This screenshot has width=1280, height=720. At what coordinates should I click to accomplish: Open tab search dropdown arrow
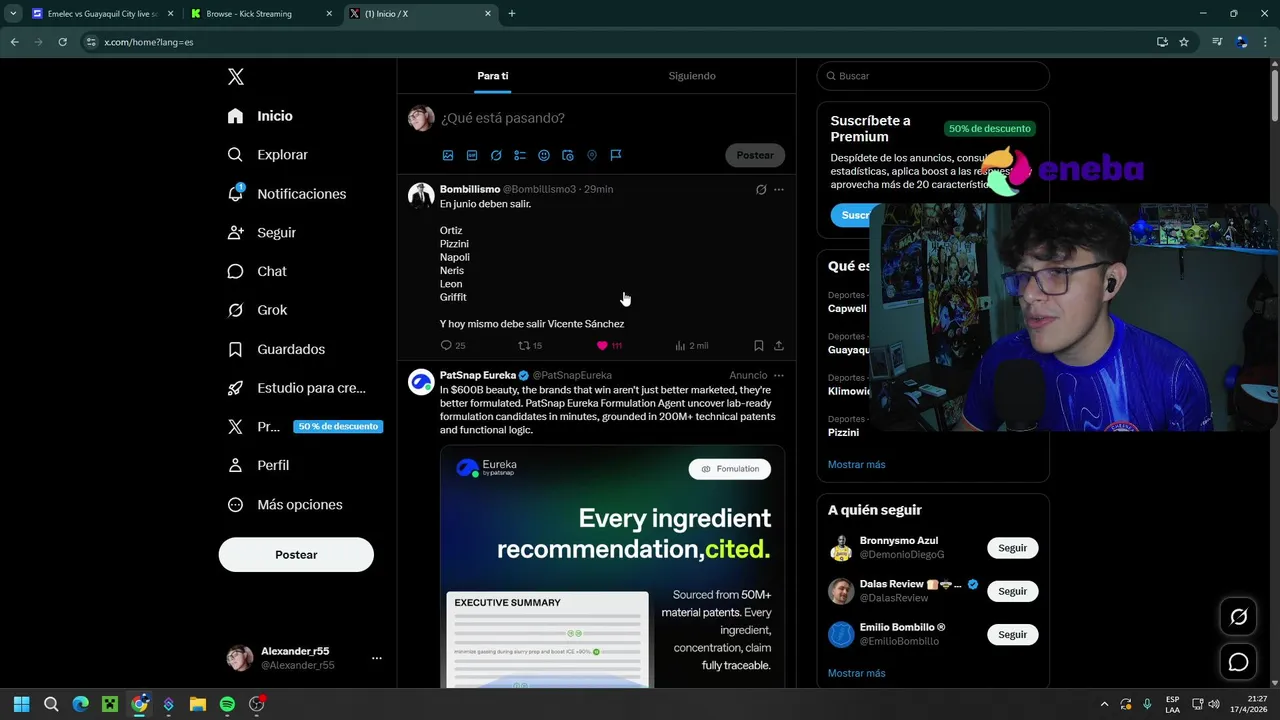click(13, 14)
